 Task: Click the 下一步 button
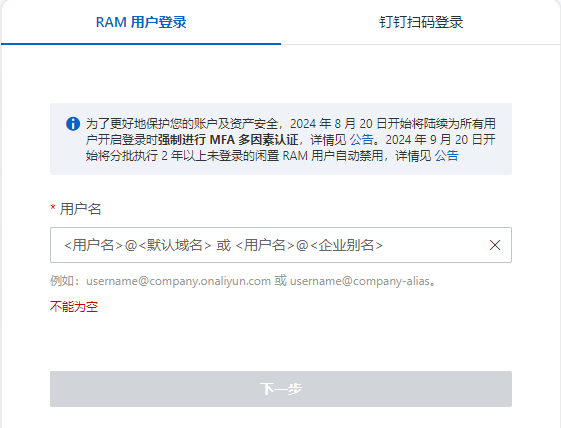point(281,389)
